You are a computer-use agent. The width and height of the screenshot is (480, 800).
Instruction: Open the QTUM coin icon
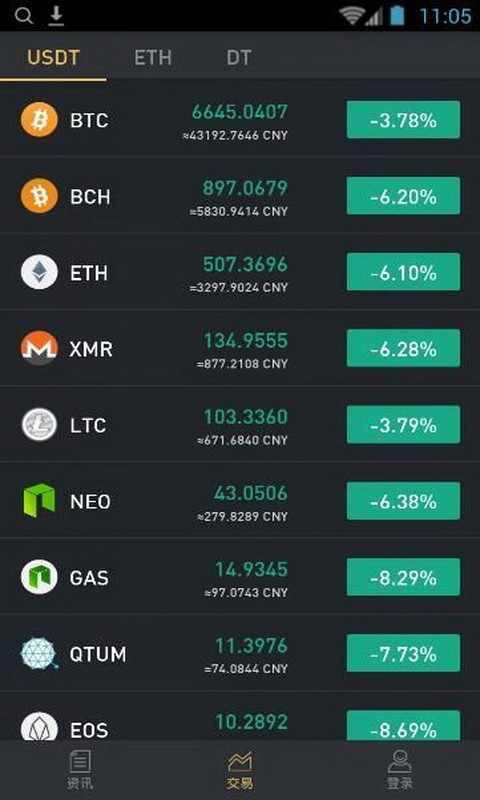39,654
